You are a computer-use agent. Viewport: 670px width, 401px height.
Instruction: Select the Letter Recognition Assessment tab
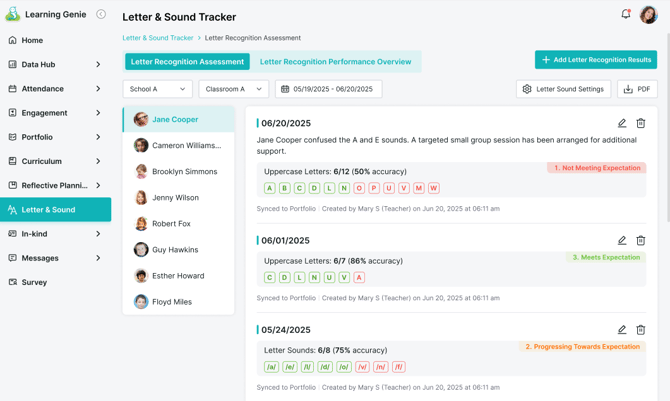tap(187, 62)
